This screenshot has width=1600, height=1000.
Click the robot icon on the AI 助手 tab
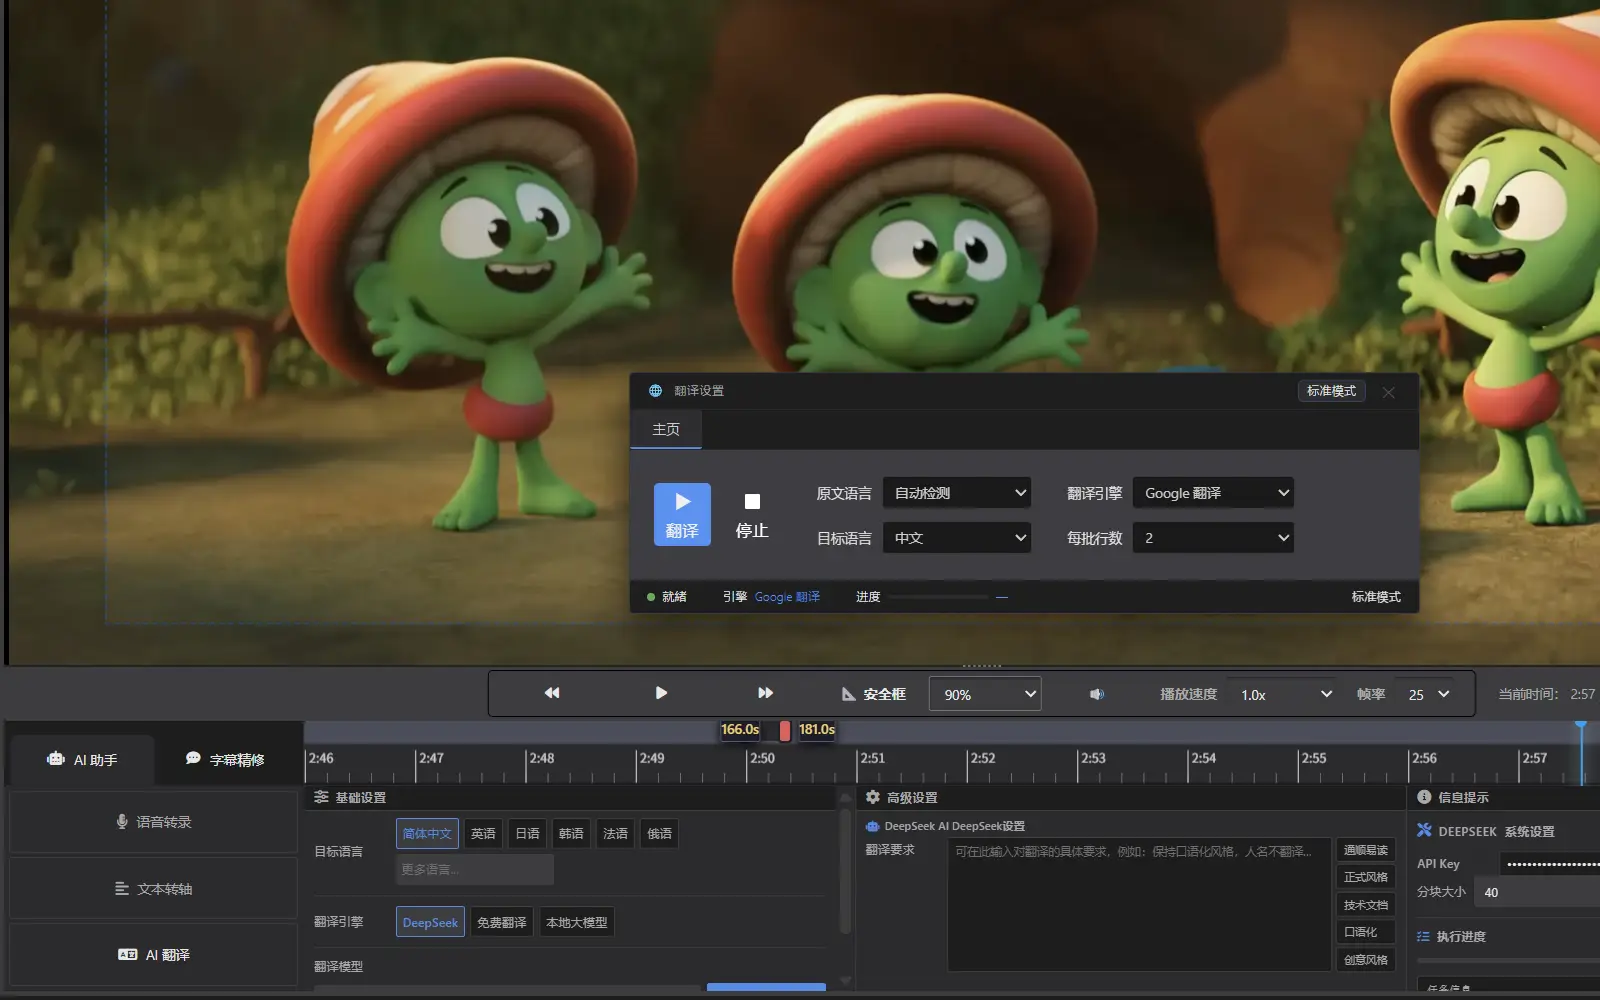56,759
